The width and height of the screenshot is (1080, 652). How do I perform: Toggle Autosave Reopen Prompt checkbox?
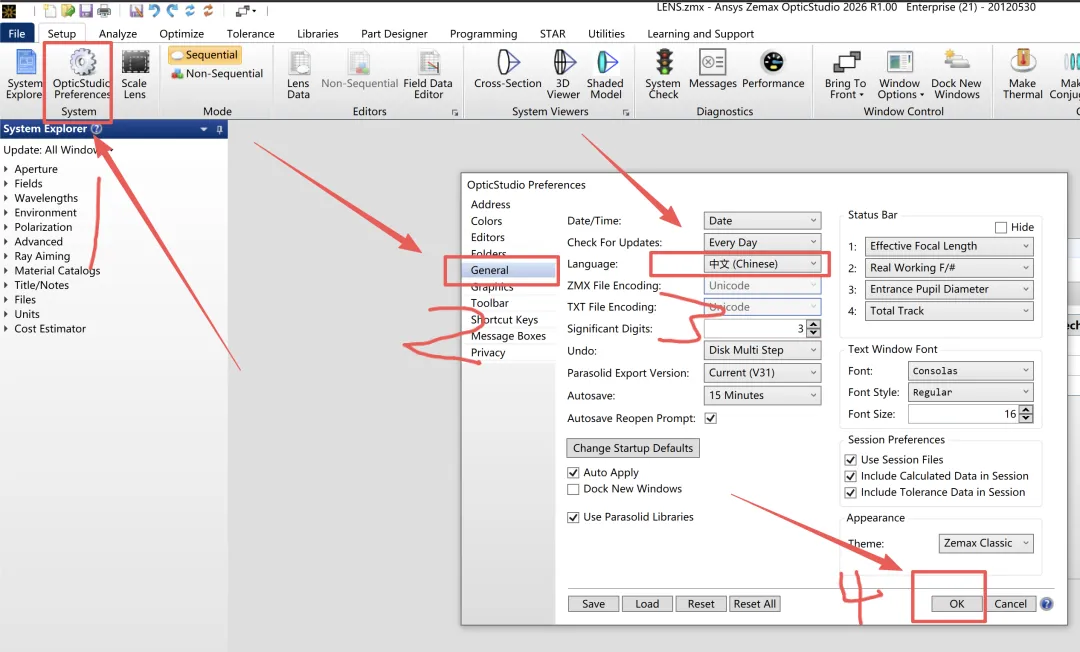tap(711, 418)
